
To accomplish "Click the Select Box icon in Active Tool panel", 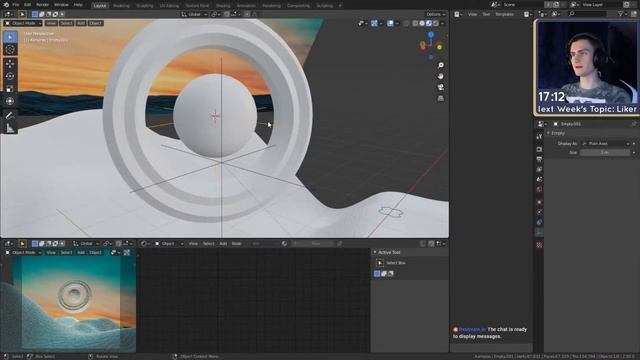I will [380, 263].
